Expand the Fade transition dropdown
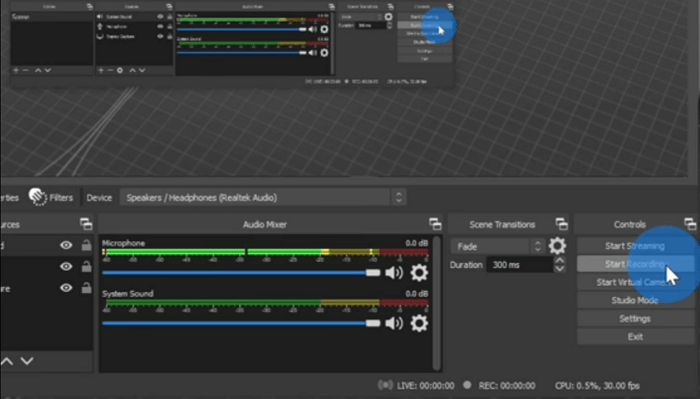Screen dimensions: 700x399 point(498,246)
